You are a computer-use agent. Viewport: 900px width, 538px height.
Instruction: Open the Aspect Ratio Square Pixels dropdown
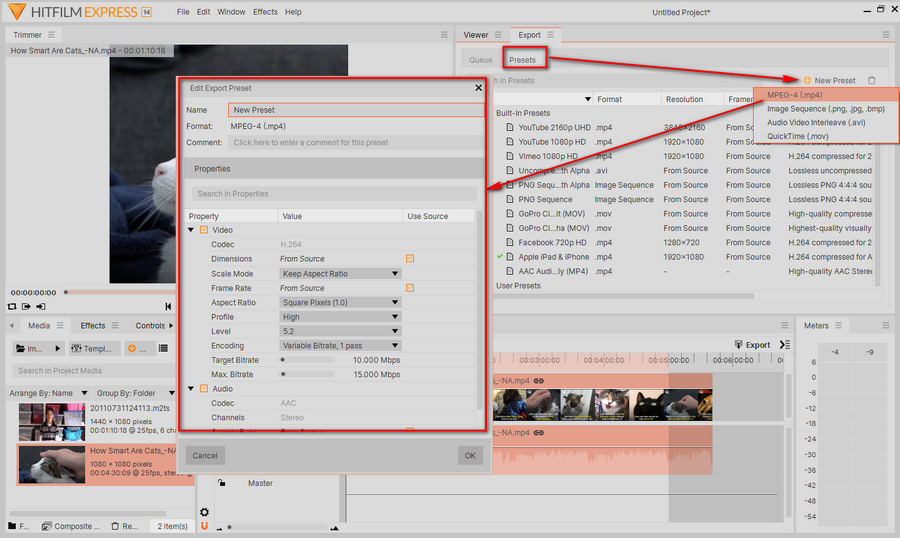click(340, 303)
